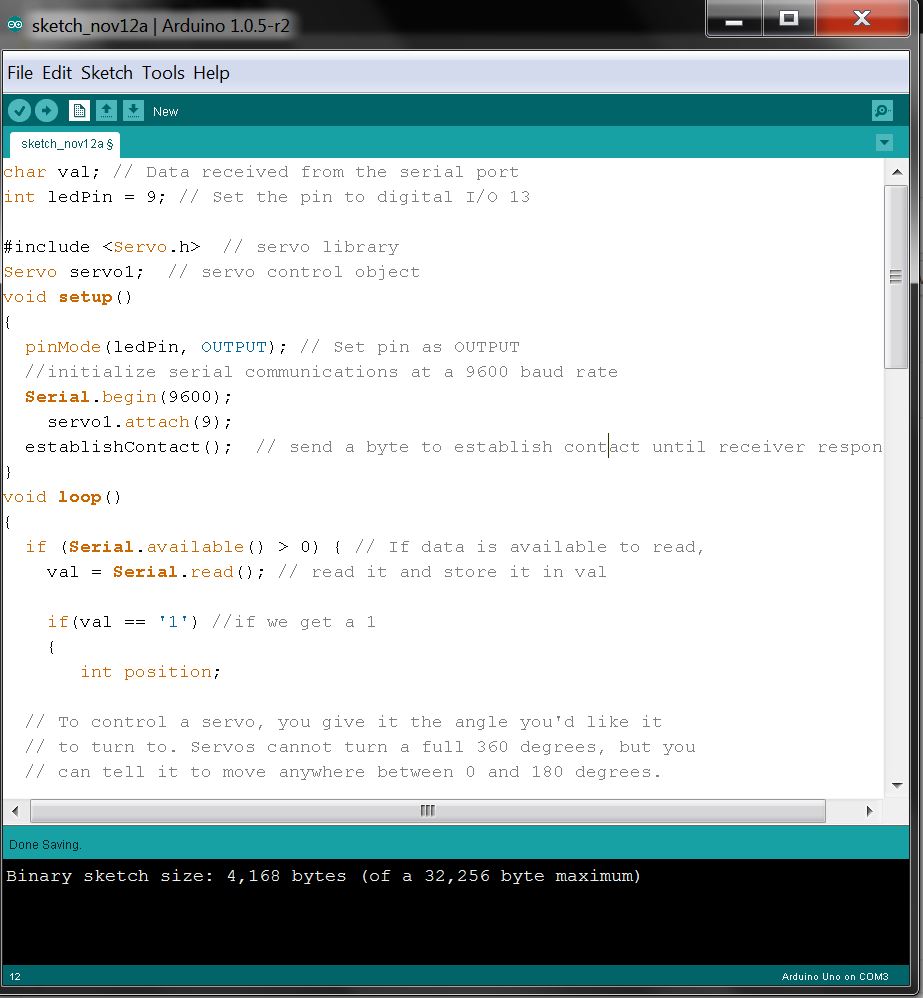The height and width of the screenshot is (998, 923).
Task: Click the Arduino logo in title bar
Action: click(15, 25)
